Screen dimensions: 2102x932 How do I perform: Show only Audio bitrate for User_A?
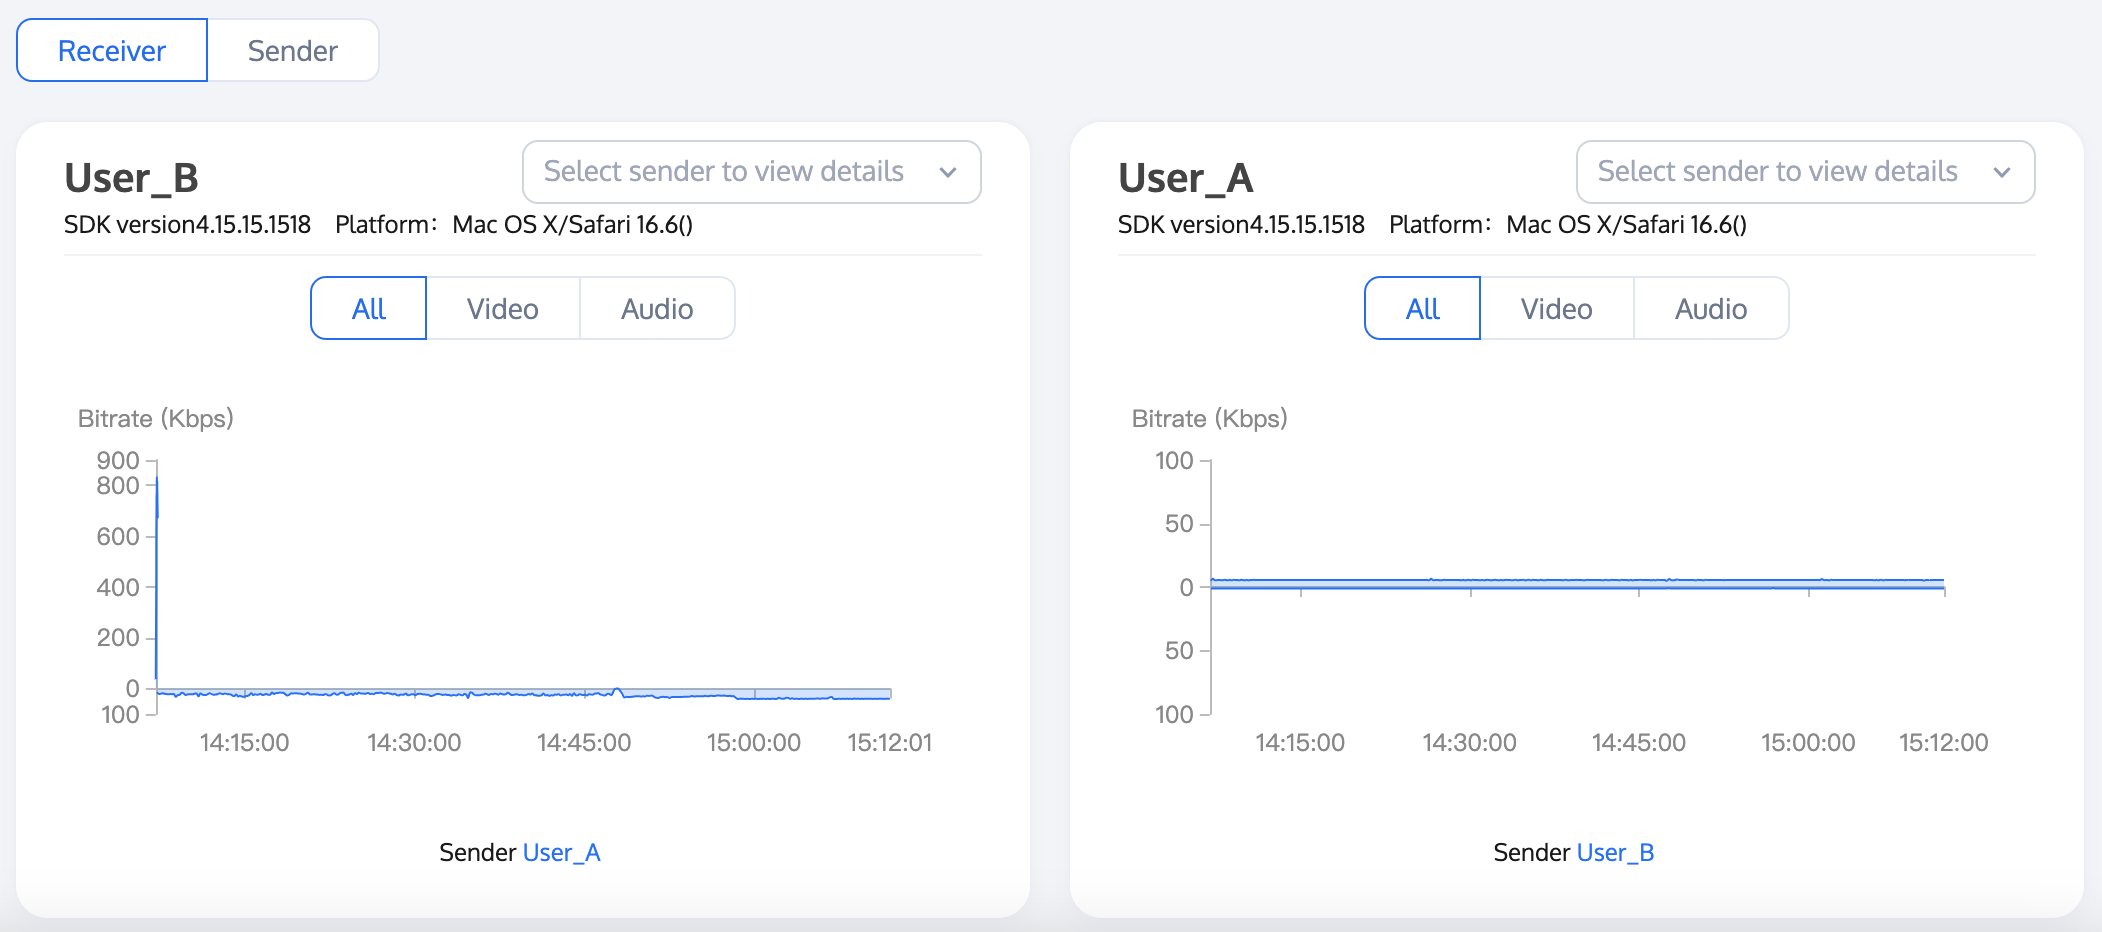pyautogui.click(x=1711, y=309)
